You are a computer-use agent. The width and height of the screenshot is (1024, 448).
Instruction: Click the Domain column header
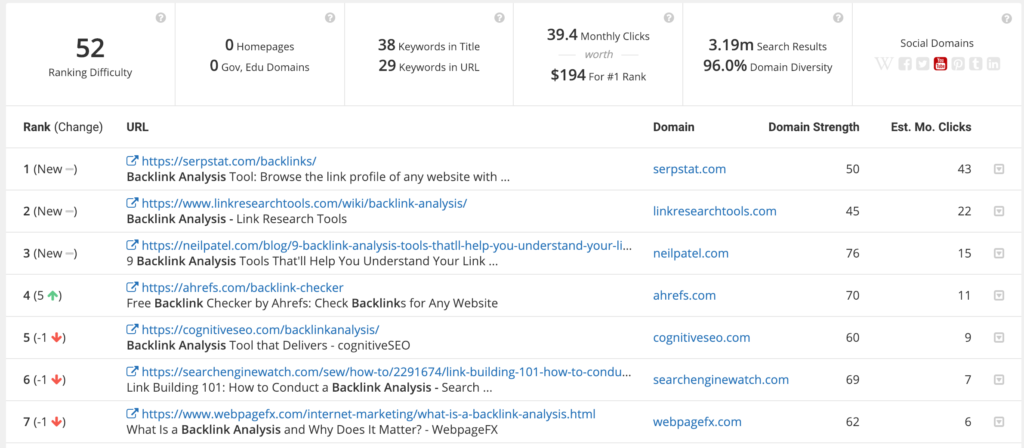tap(673, 127)
